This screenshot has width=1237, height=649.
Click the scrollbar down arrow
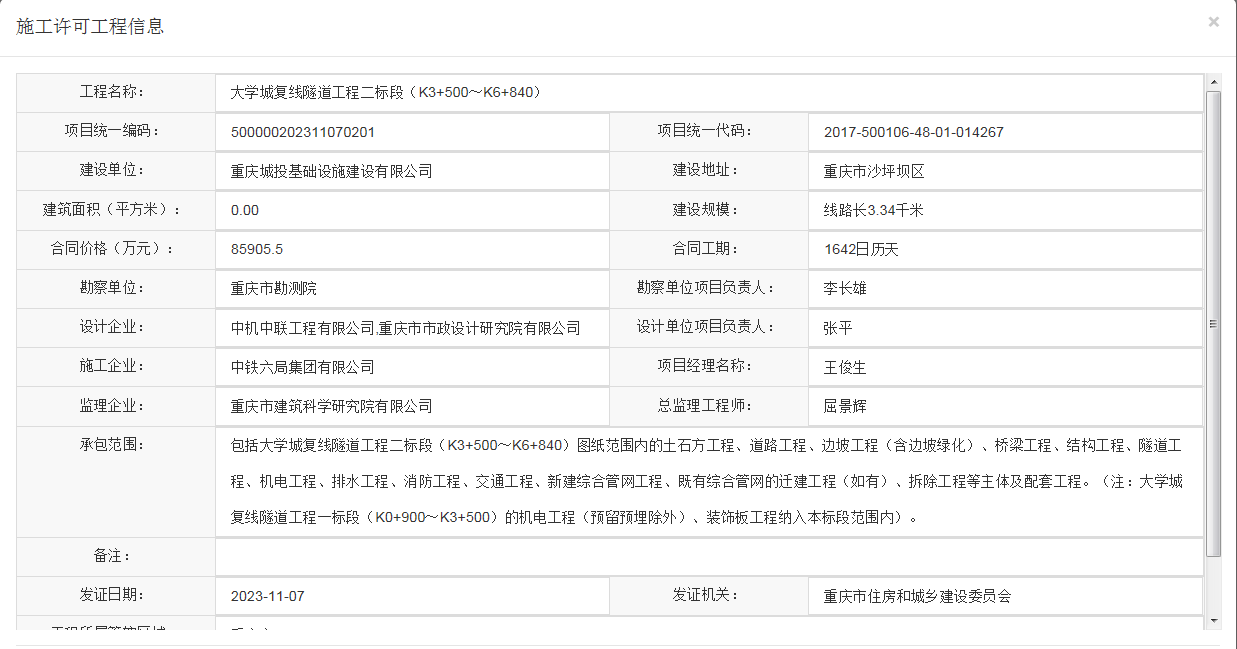click(x=1214, y=621)
